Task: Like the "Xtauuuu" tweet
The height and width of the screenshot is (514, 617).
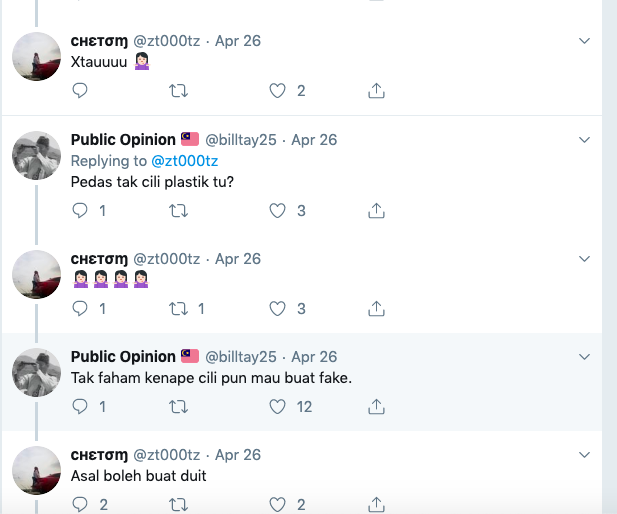Action: tap(279, 91)
